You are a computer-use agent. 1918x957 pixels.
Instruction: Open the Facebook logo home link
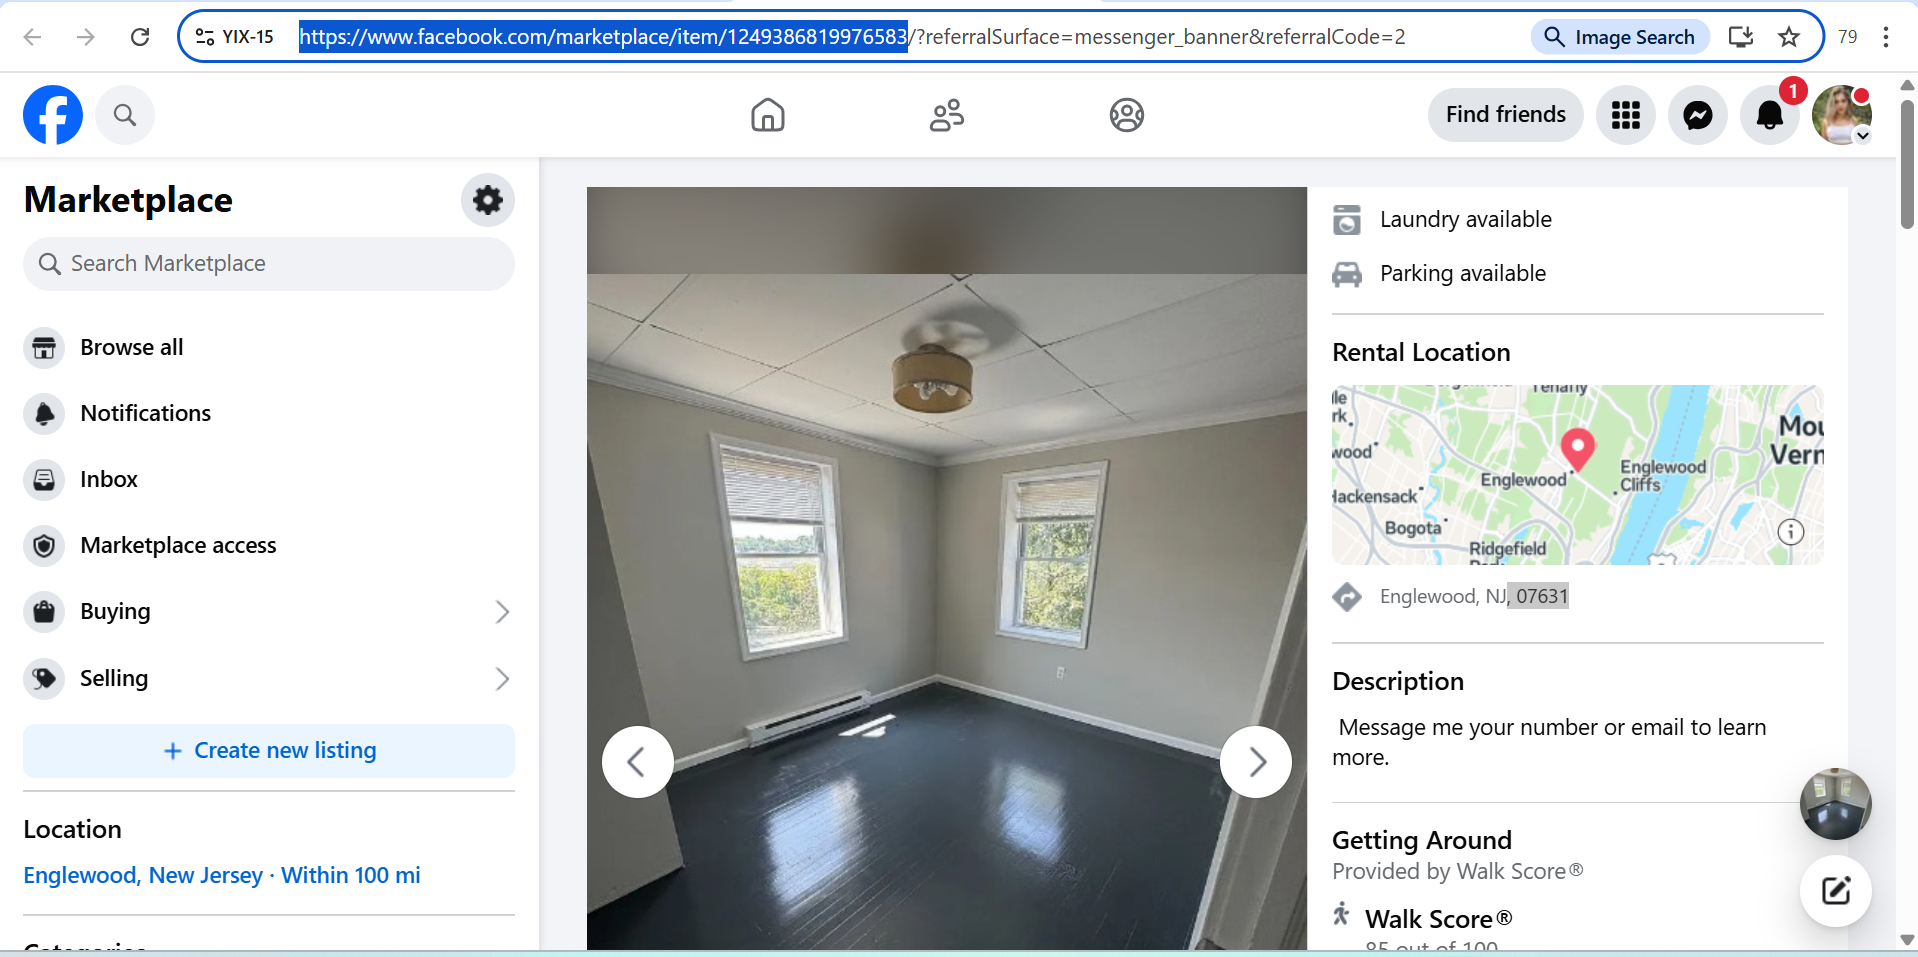click(53, 115)
